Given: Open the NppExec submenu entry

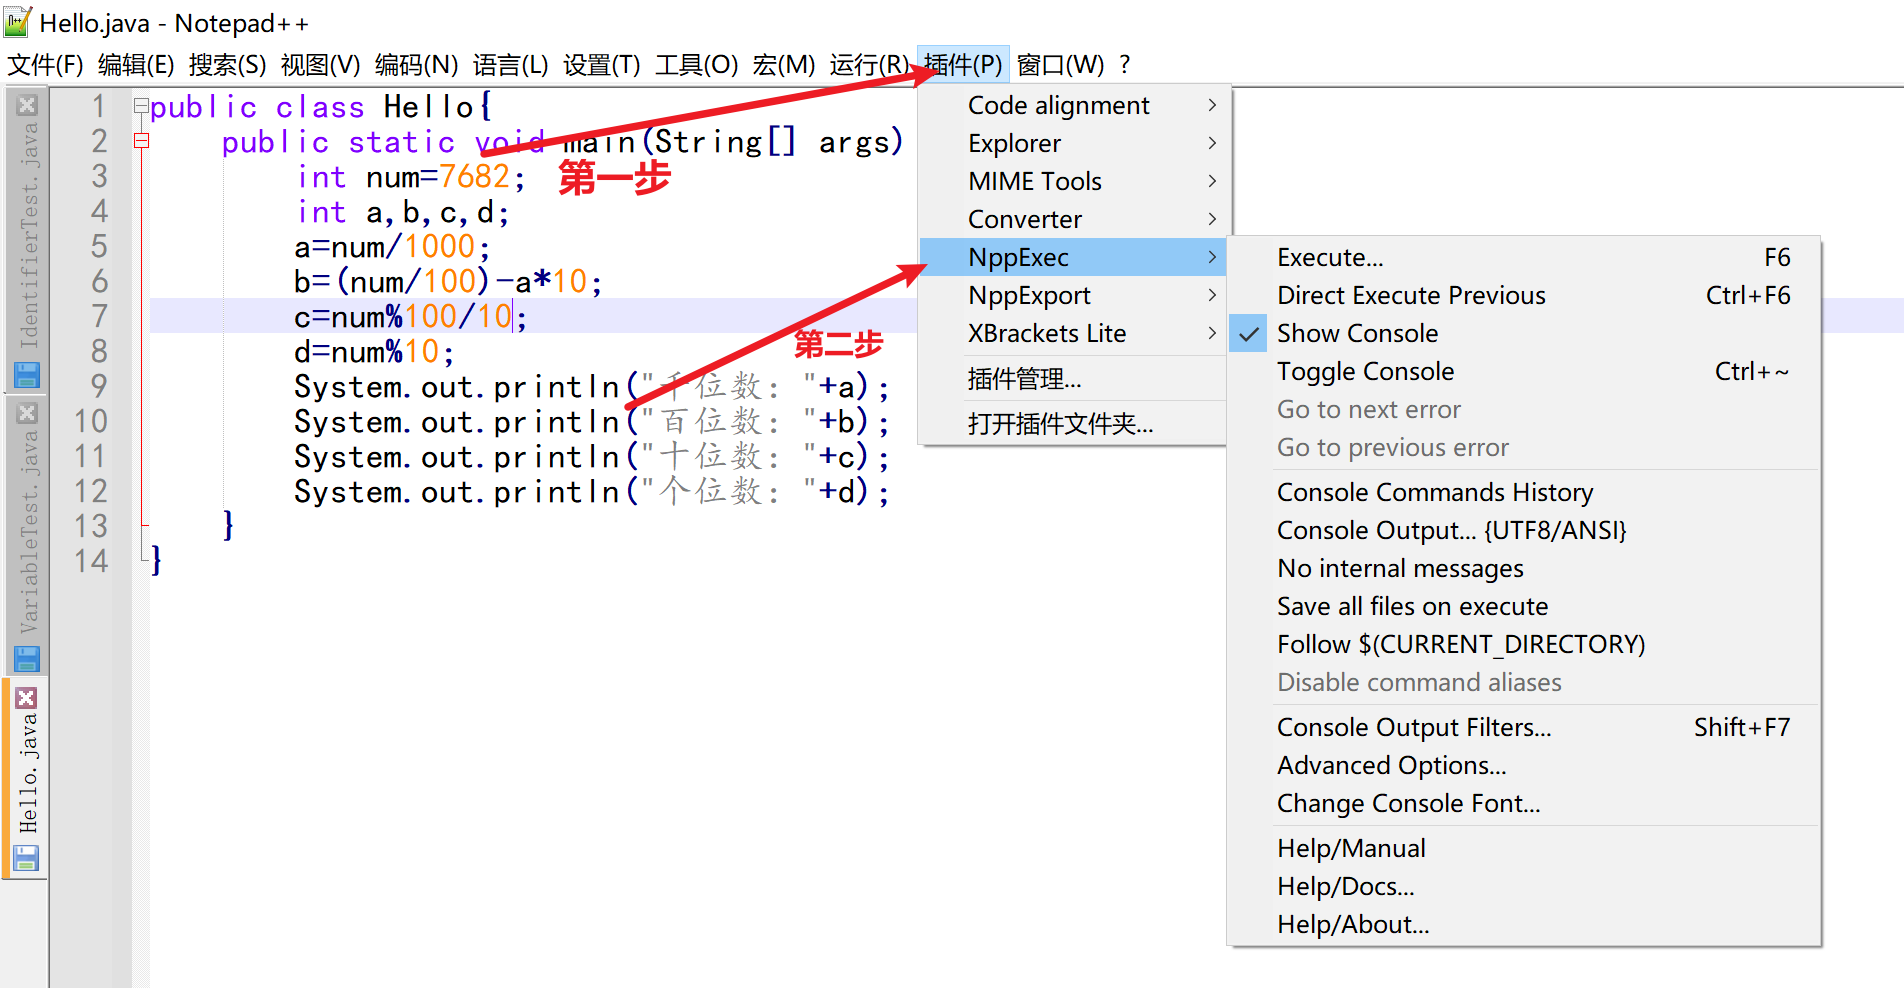Looking at the screenshot, I should pyautogui.click(x=1072, y=257).
